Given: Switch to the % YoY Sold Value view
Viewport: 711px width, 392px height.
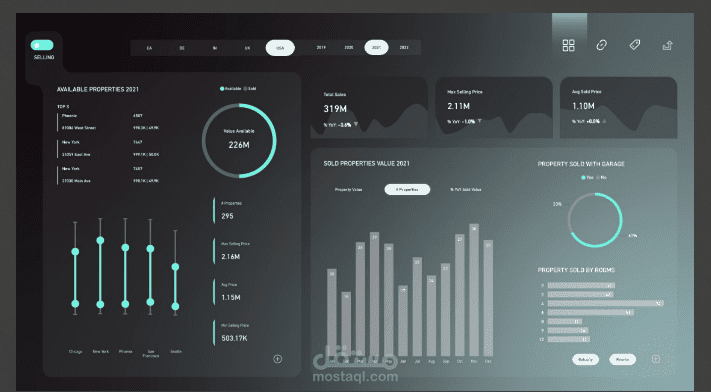Looking at the screenshot, I should (x=466, y=190).
